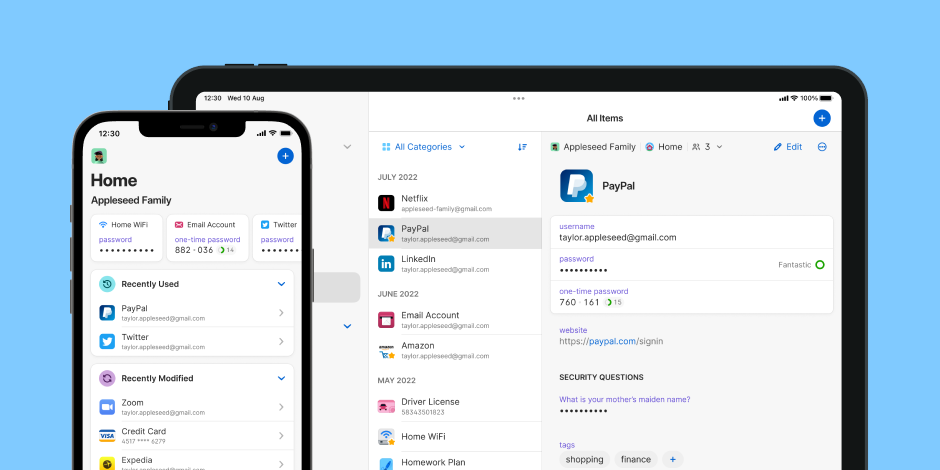Tap the Recently Used clock icon
940x470 pixels.
107,284
